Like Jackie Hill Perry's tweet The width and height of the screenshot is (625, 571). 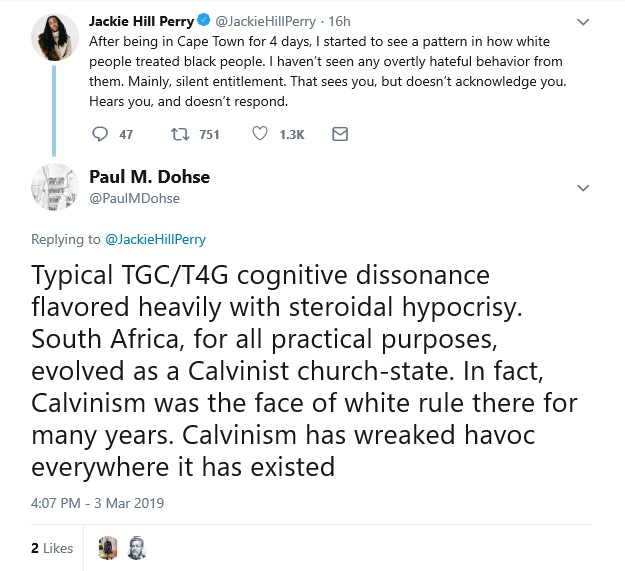[261, 134]
